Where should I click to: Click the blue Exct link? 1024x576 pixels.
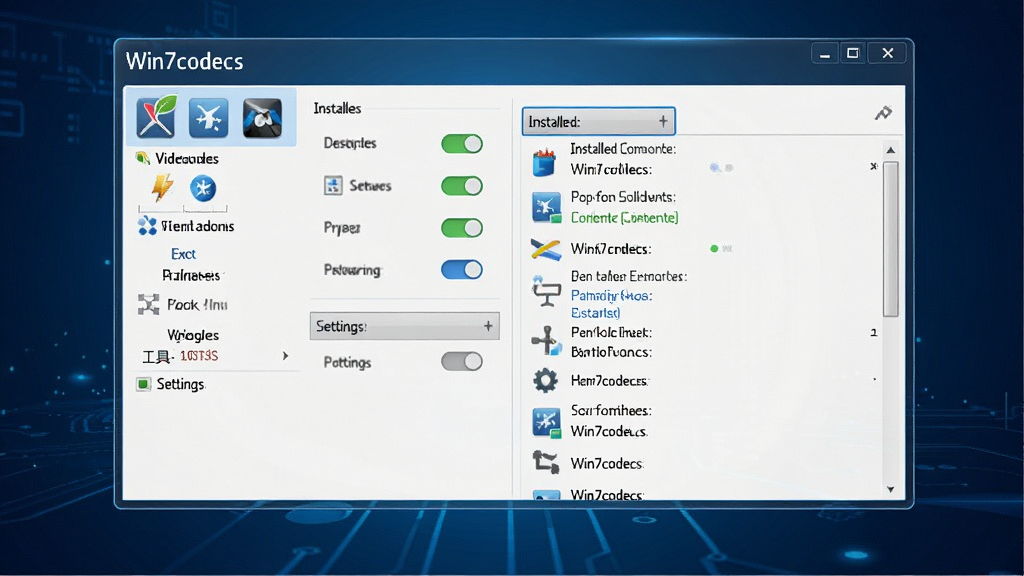coord(184,254)
